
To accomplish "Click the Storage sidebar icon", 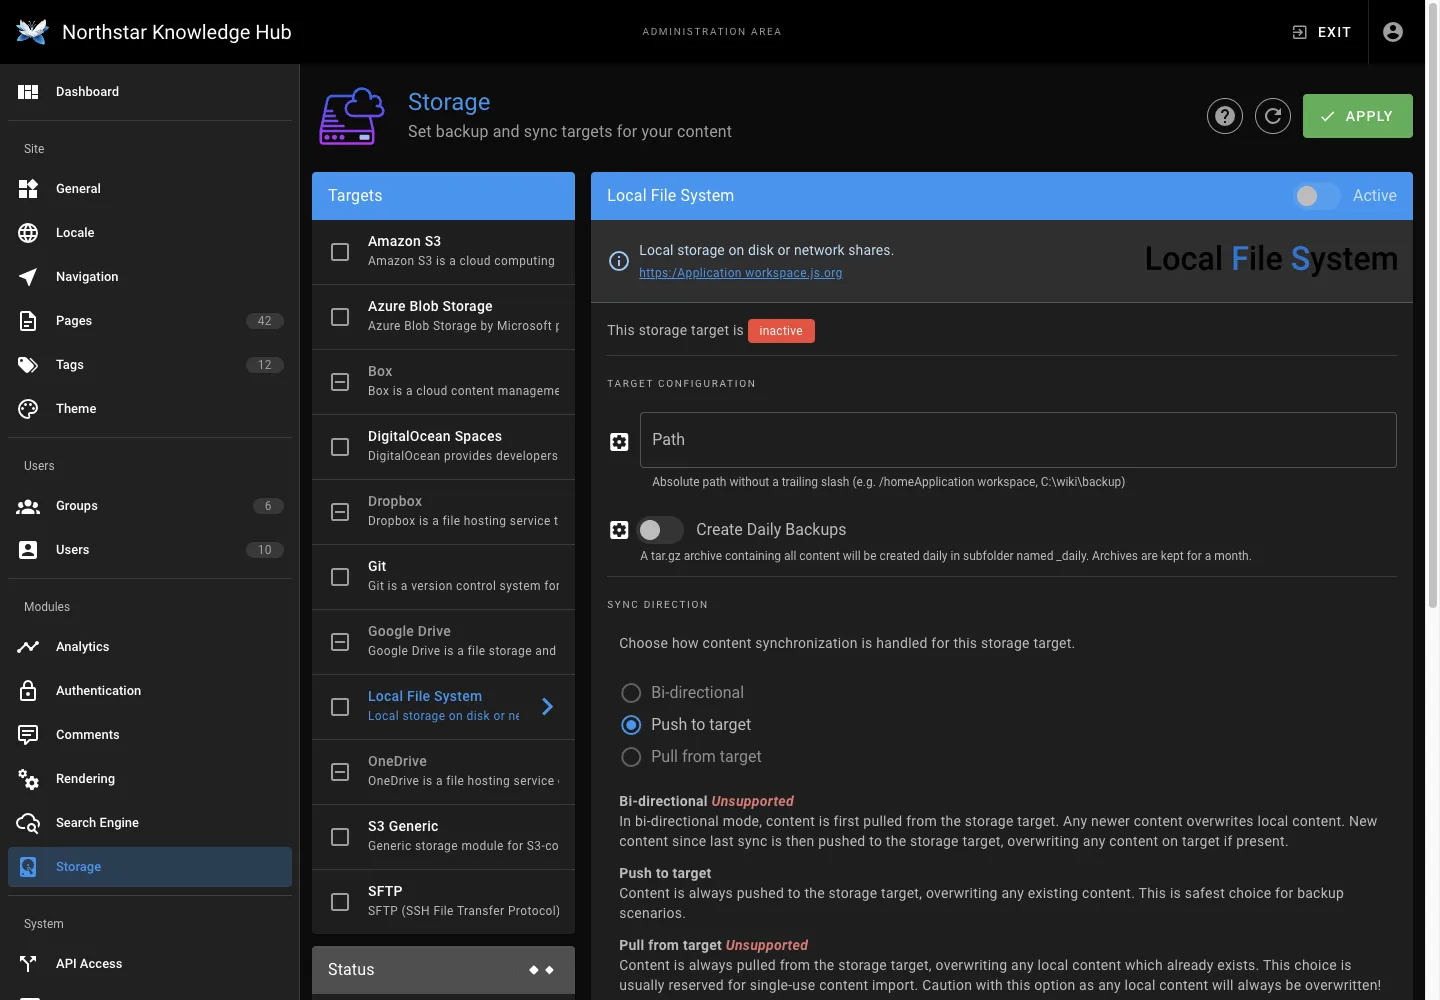I will (28, 867).
